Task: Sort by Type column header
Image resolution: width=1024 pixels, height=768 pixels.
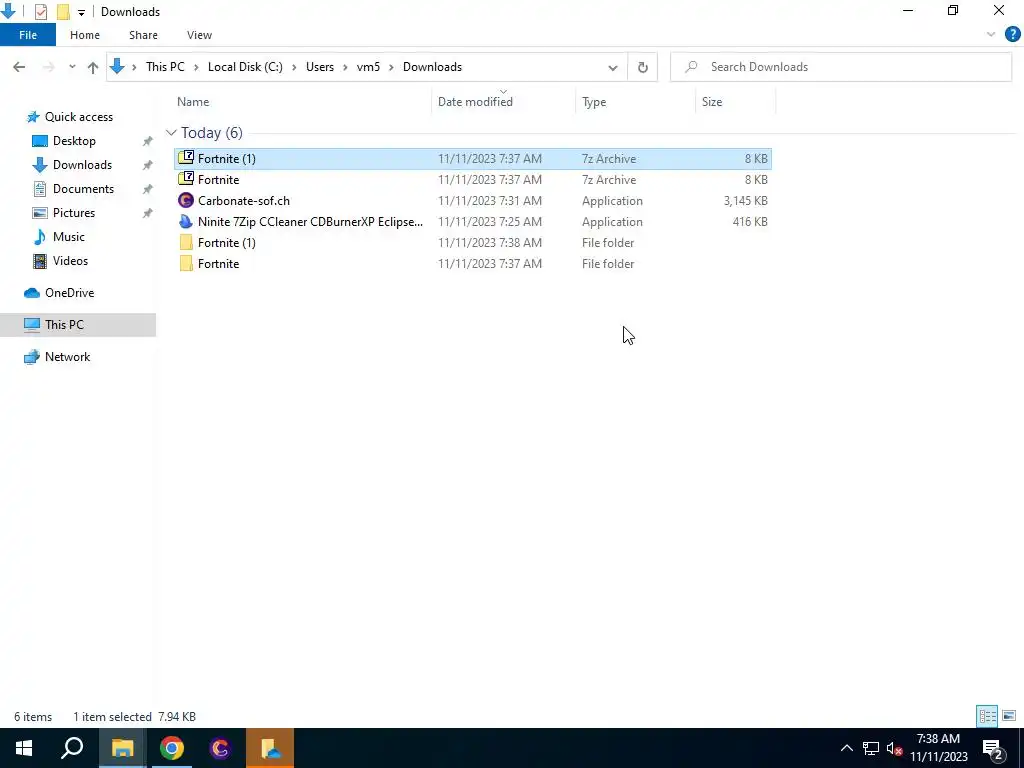Action: (594, 102)
